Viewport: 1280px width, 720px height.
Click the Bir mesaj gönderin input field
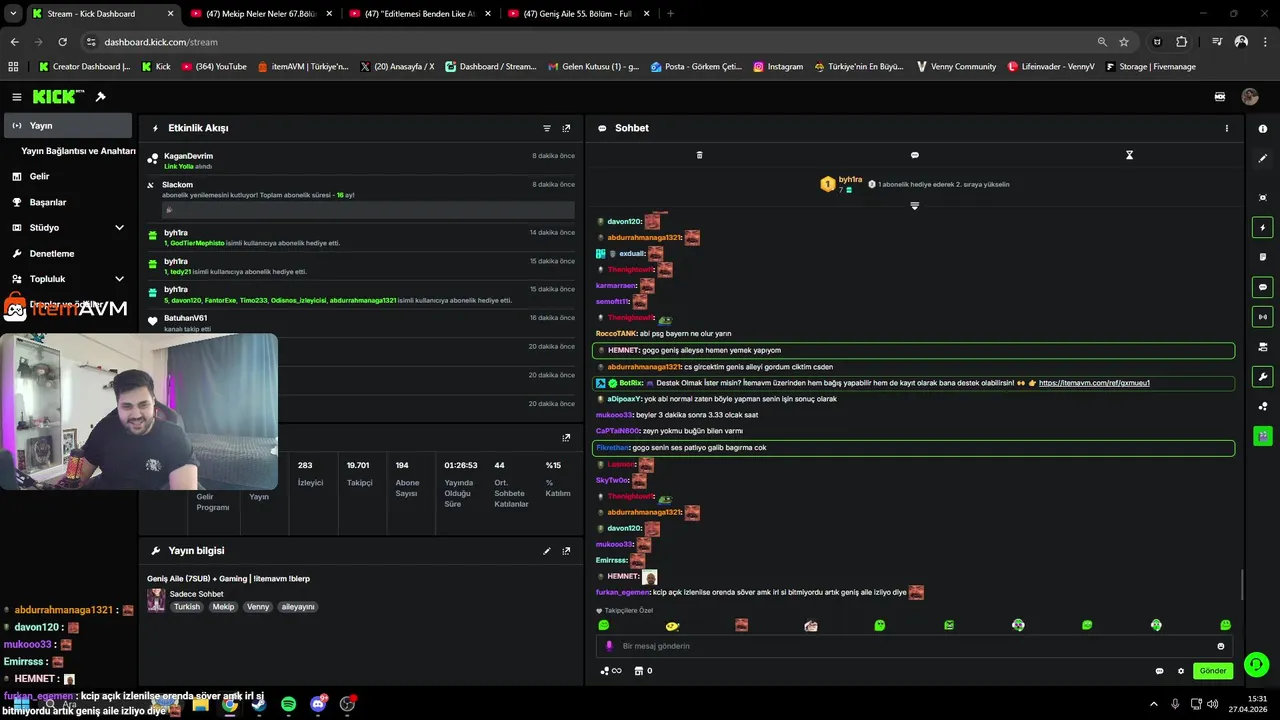tap(914, 646)
